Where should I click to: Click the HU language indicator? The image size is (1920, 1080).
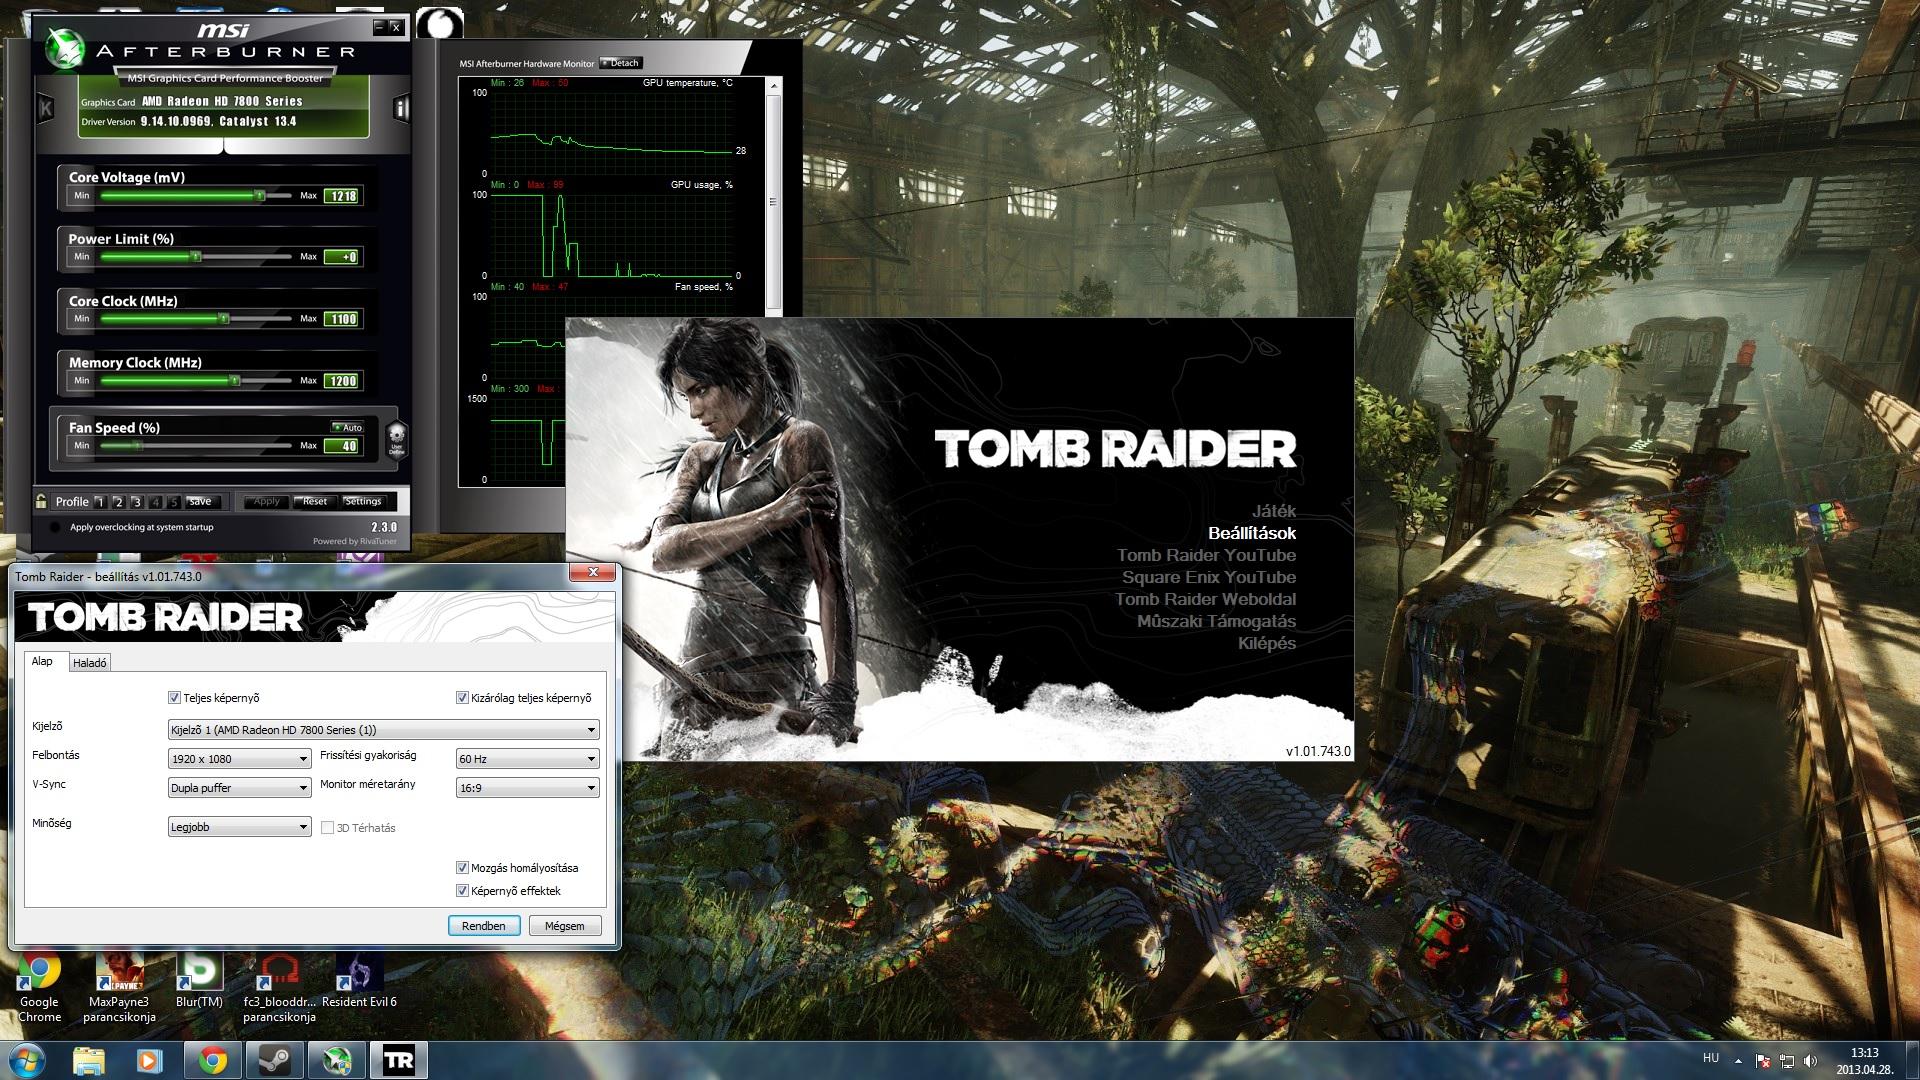[x=1710, y=1058]
